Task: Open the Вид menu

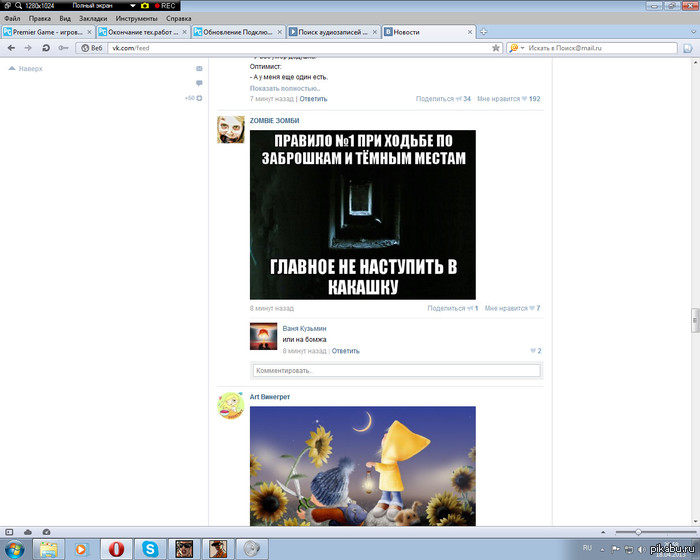Action: pyautogui.click(x=65, y=18)
